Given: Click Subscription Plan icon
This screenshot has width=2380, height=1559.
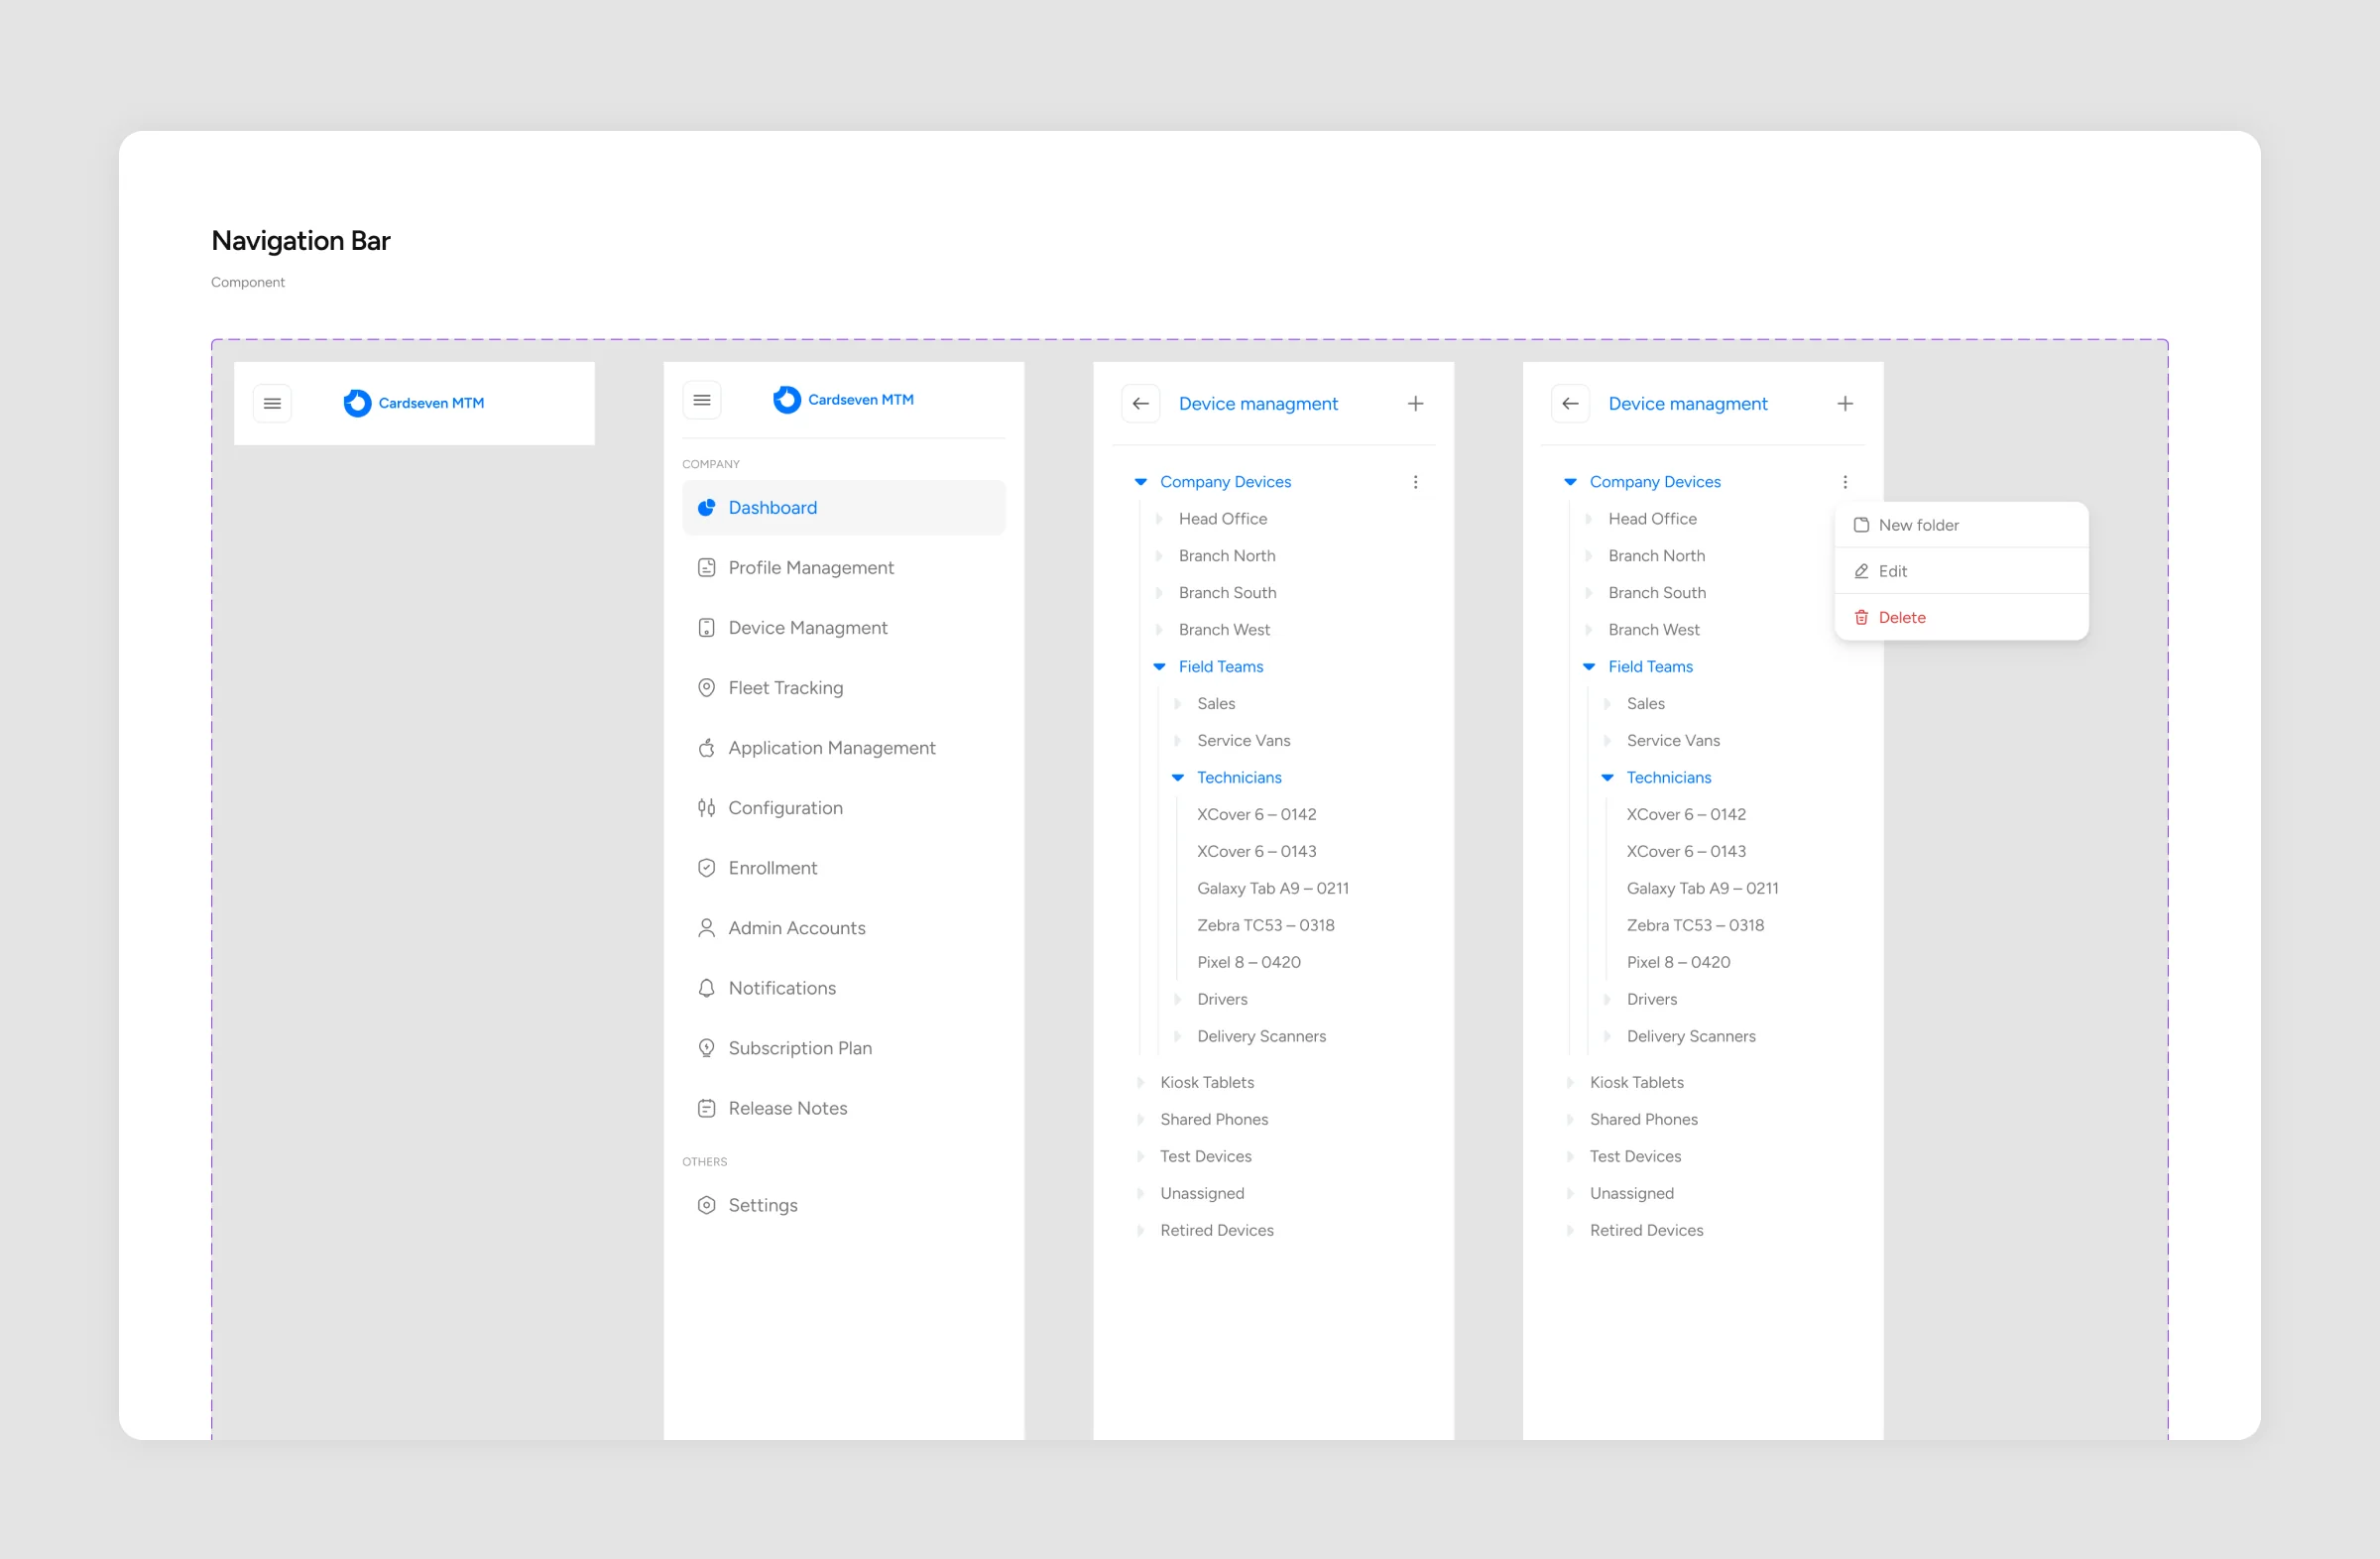Looking at the screenshot, I should point(706,1047).
